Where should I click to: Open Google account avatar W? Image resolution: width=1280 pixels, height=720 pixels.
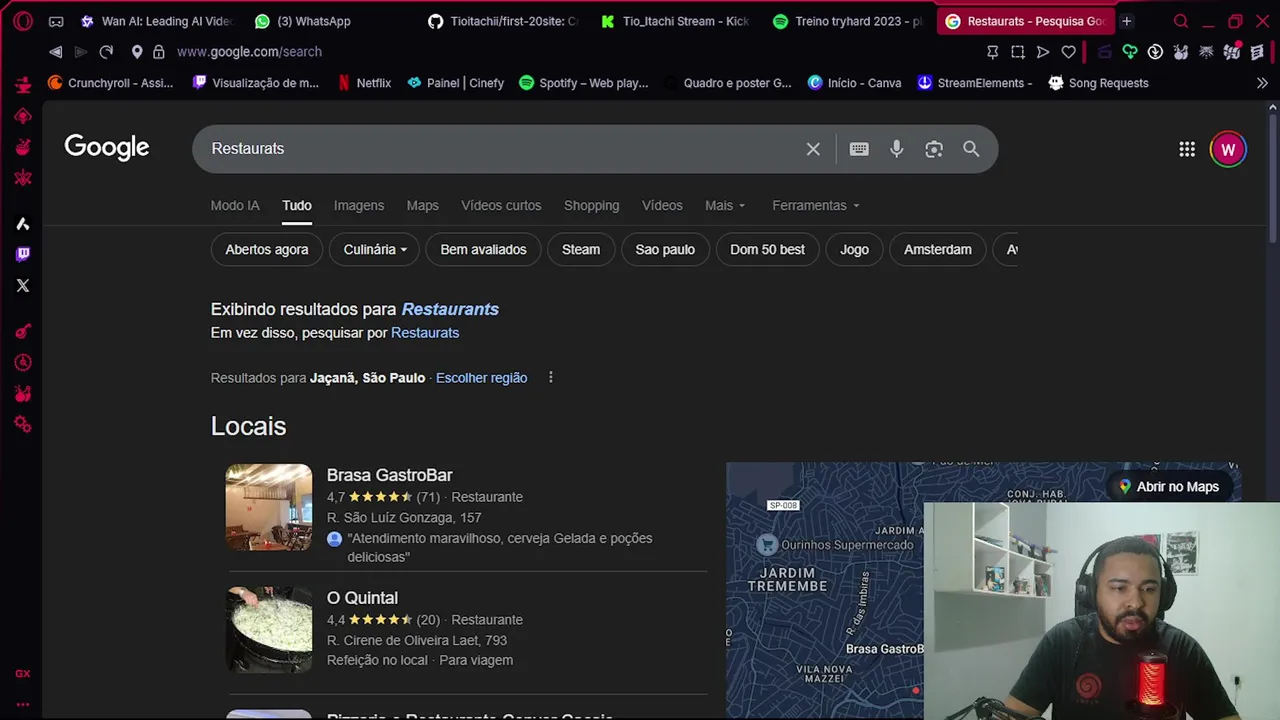click(1228, 149)
